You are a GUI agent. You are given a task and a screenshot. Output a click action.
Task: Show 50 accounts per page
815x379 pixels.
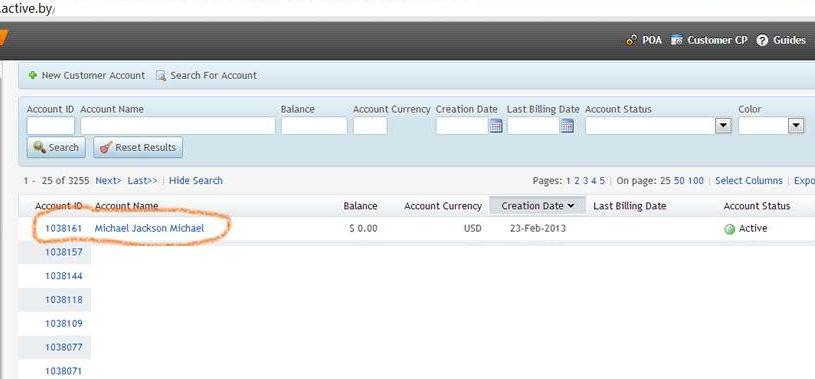click(679, 181)
